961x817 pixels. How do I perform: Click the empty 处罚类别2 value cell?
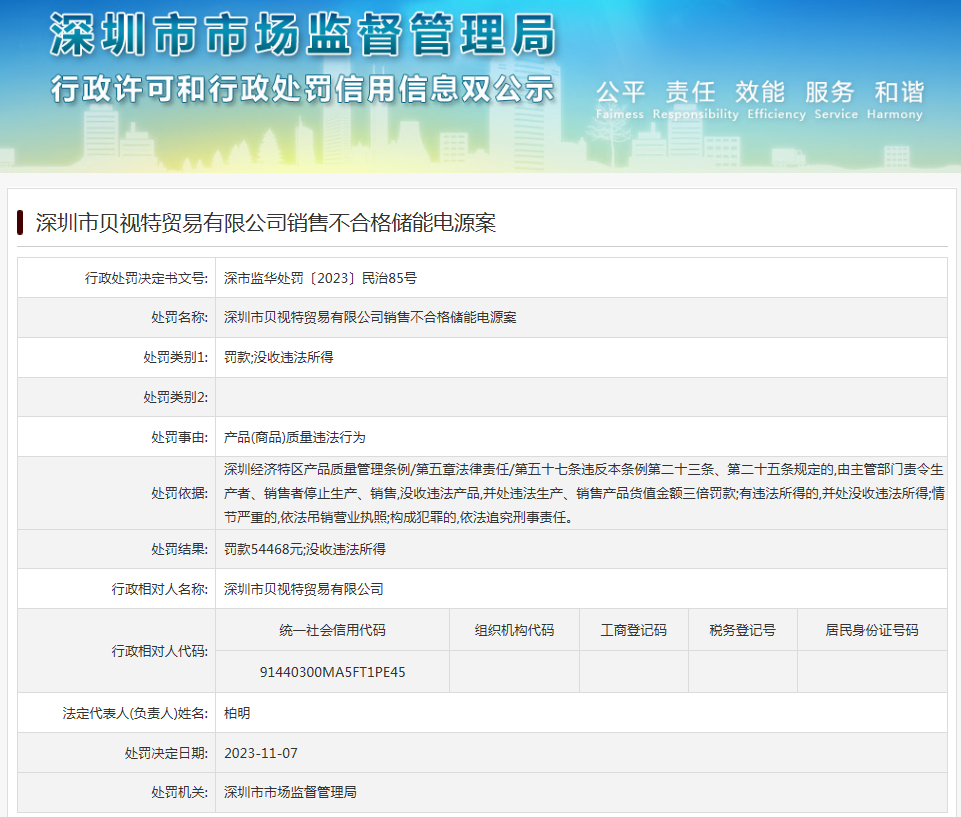580,397
